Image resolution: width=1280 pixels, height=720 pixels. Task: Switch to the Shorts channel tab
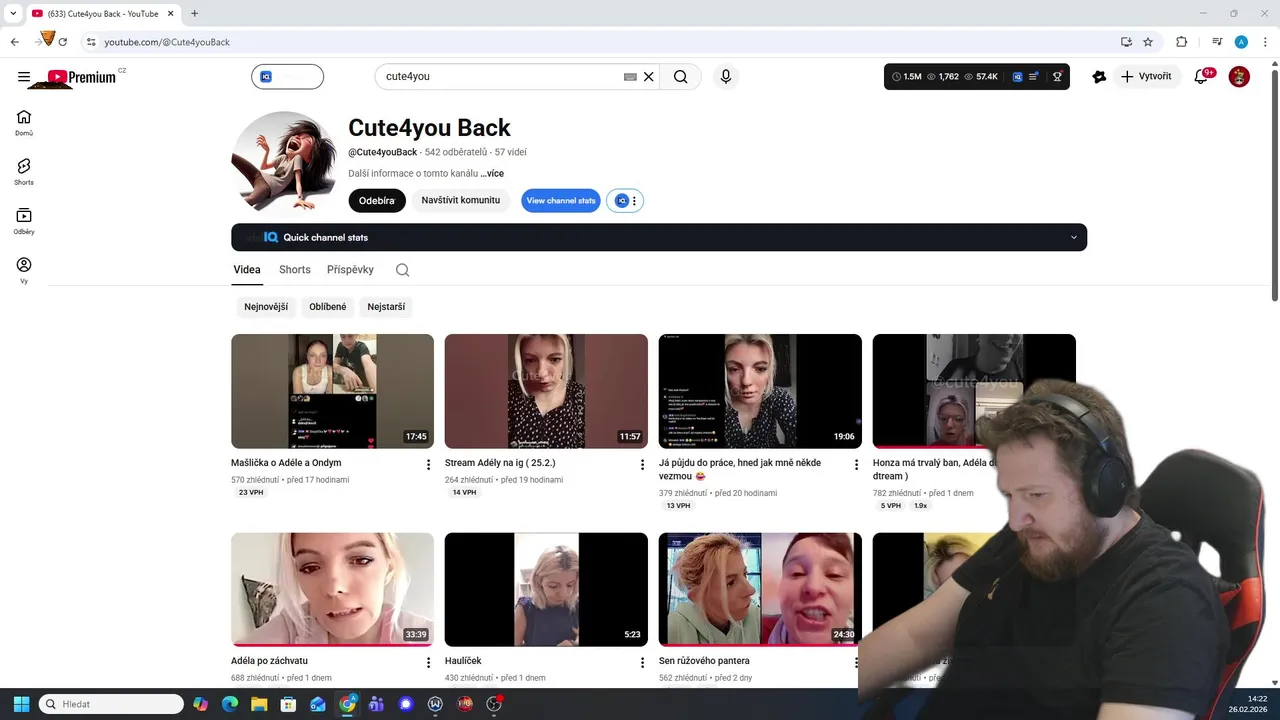(x=295, y=270)
